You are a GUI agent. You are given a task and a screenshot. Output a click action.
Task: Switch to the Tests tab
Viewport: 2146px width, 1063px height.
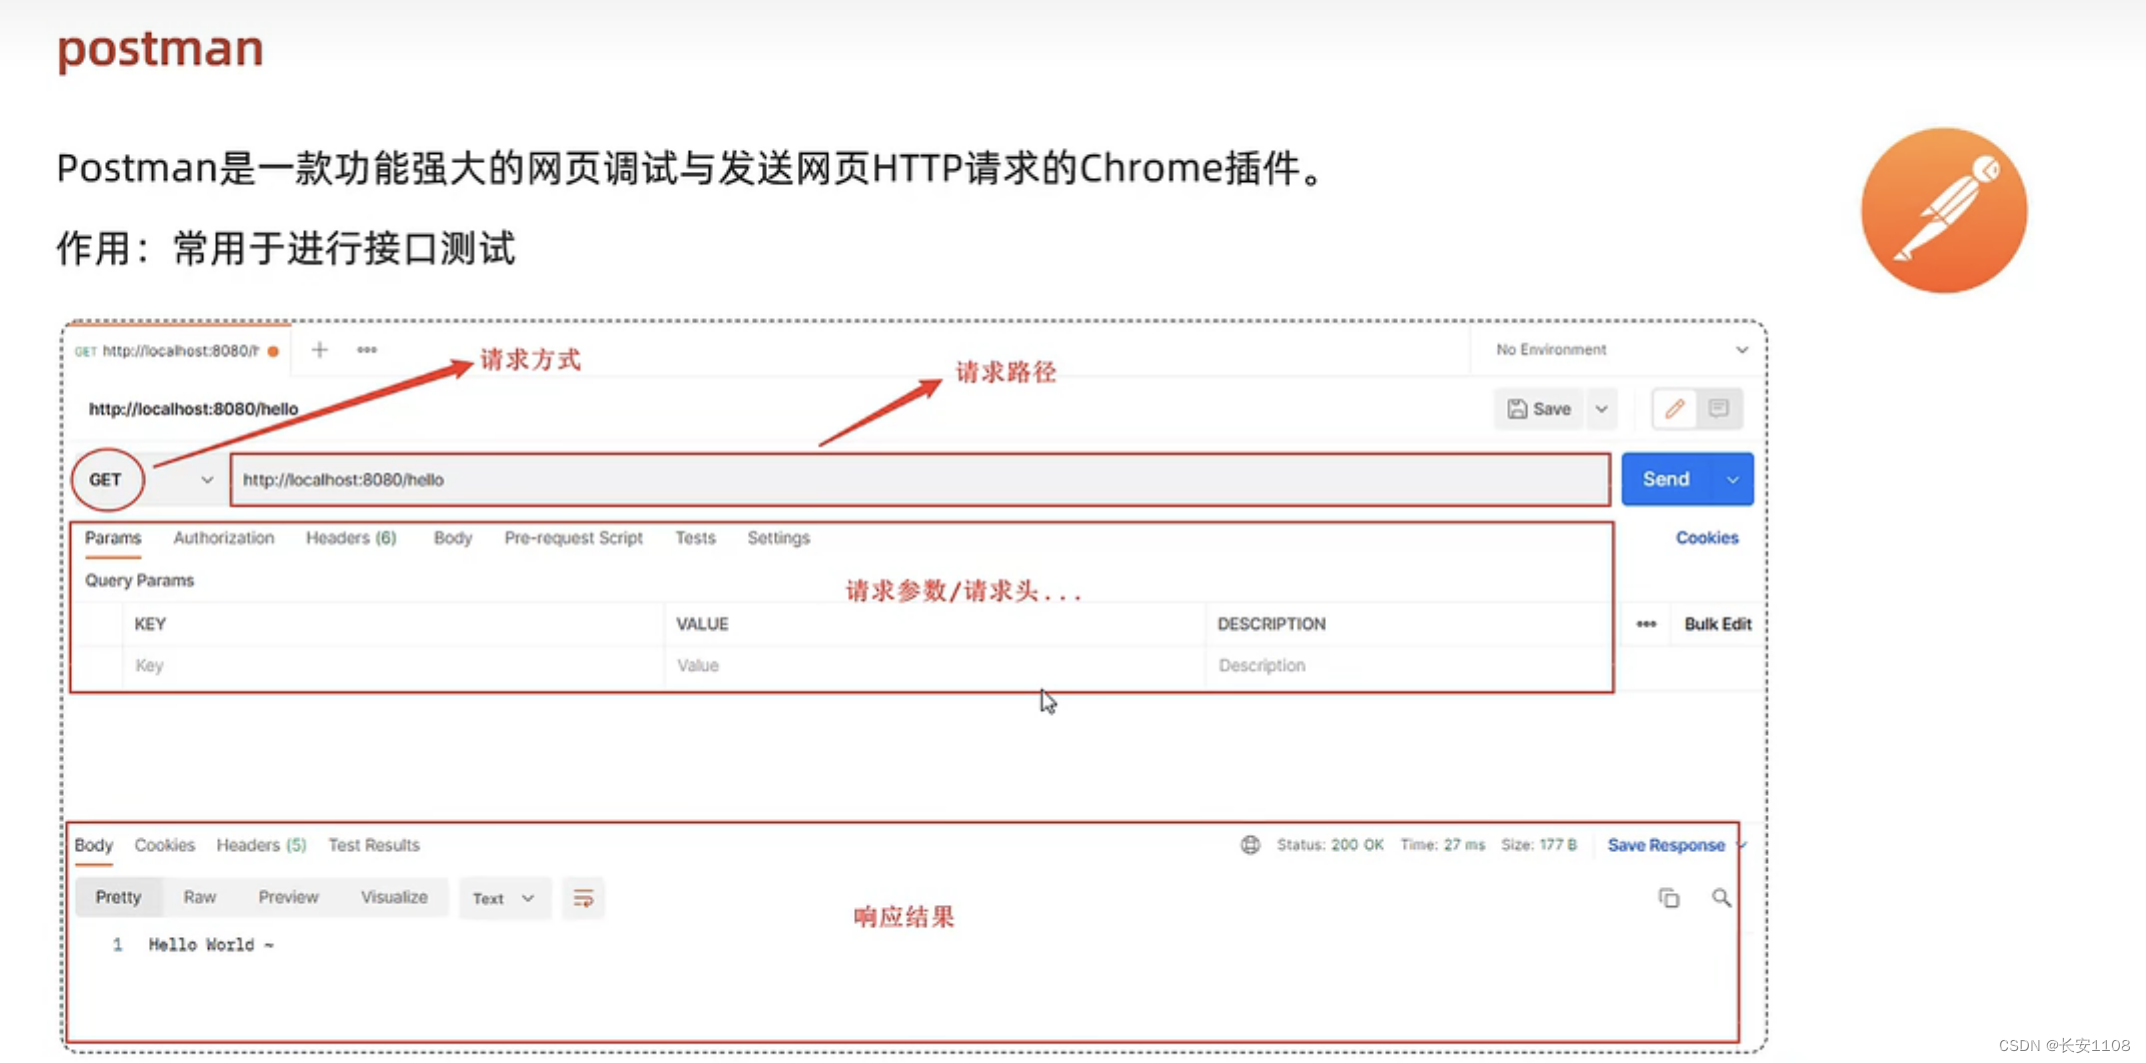[x=695, y=538]
